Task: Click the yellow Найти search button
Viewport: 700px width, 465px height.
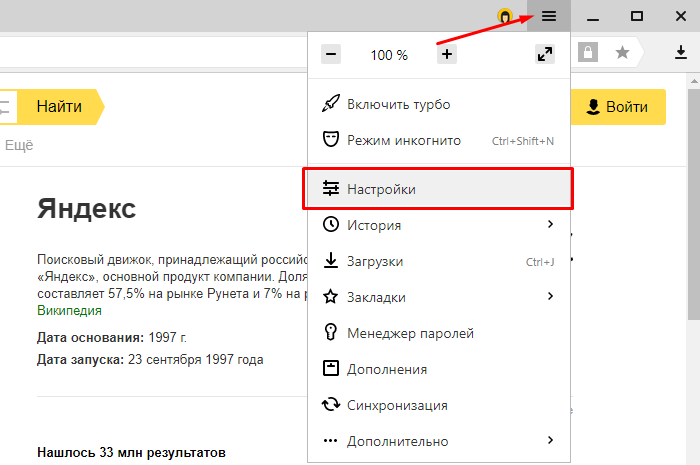Action: [59, 107]
